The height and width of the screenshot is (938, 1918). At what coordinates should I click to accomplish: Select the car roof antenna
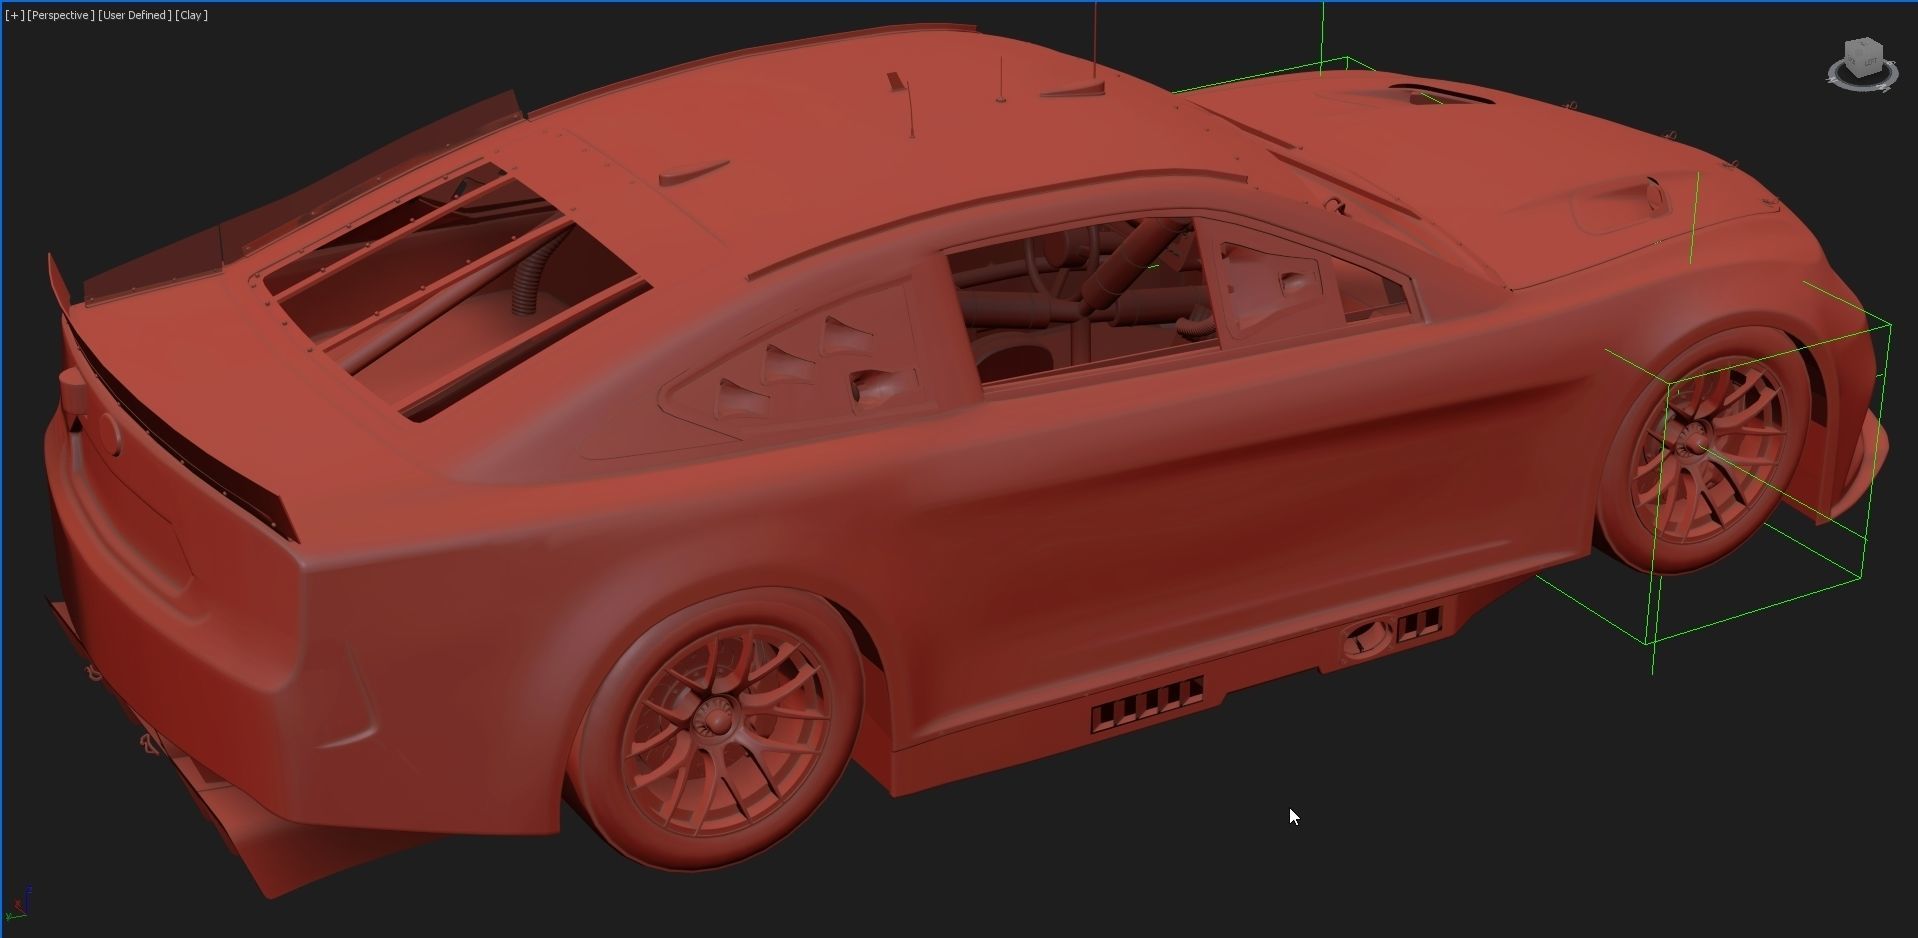[1094, 40]
